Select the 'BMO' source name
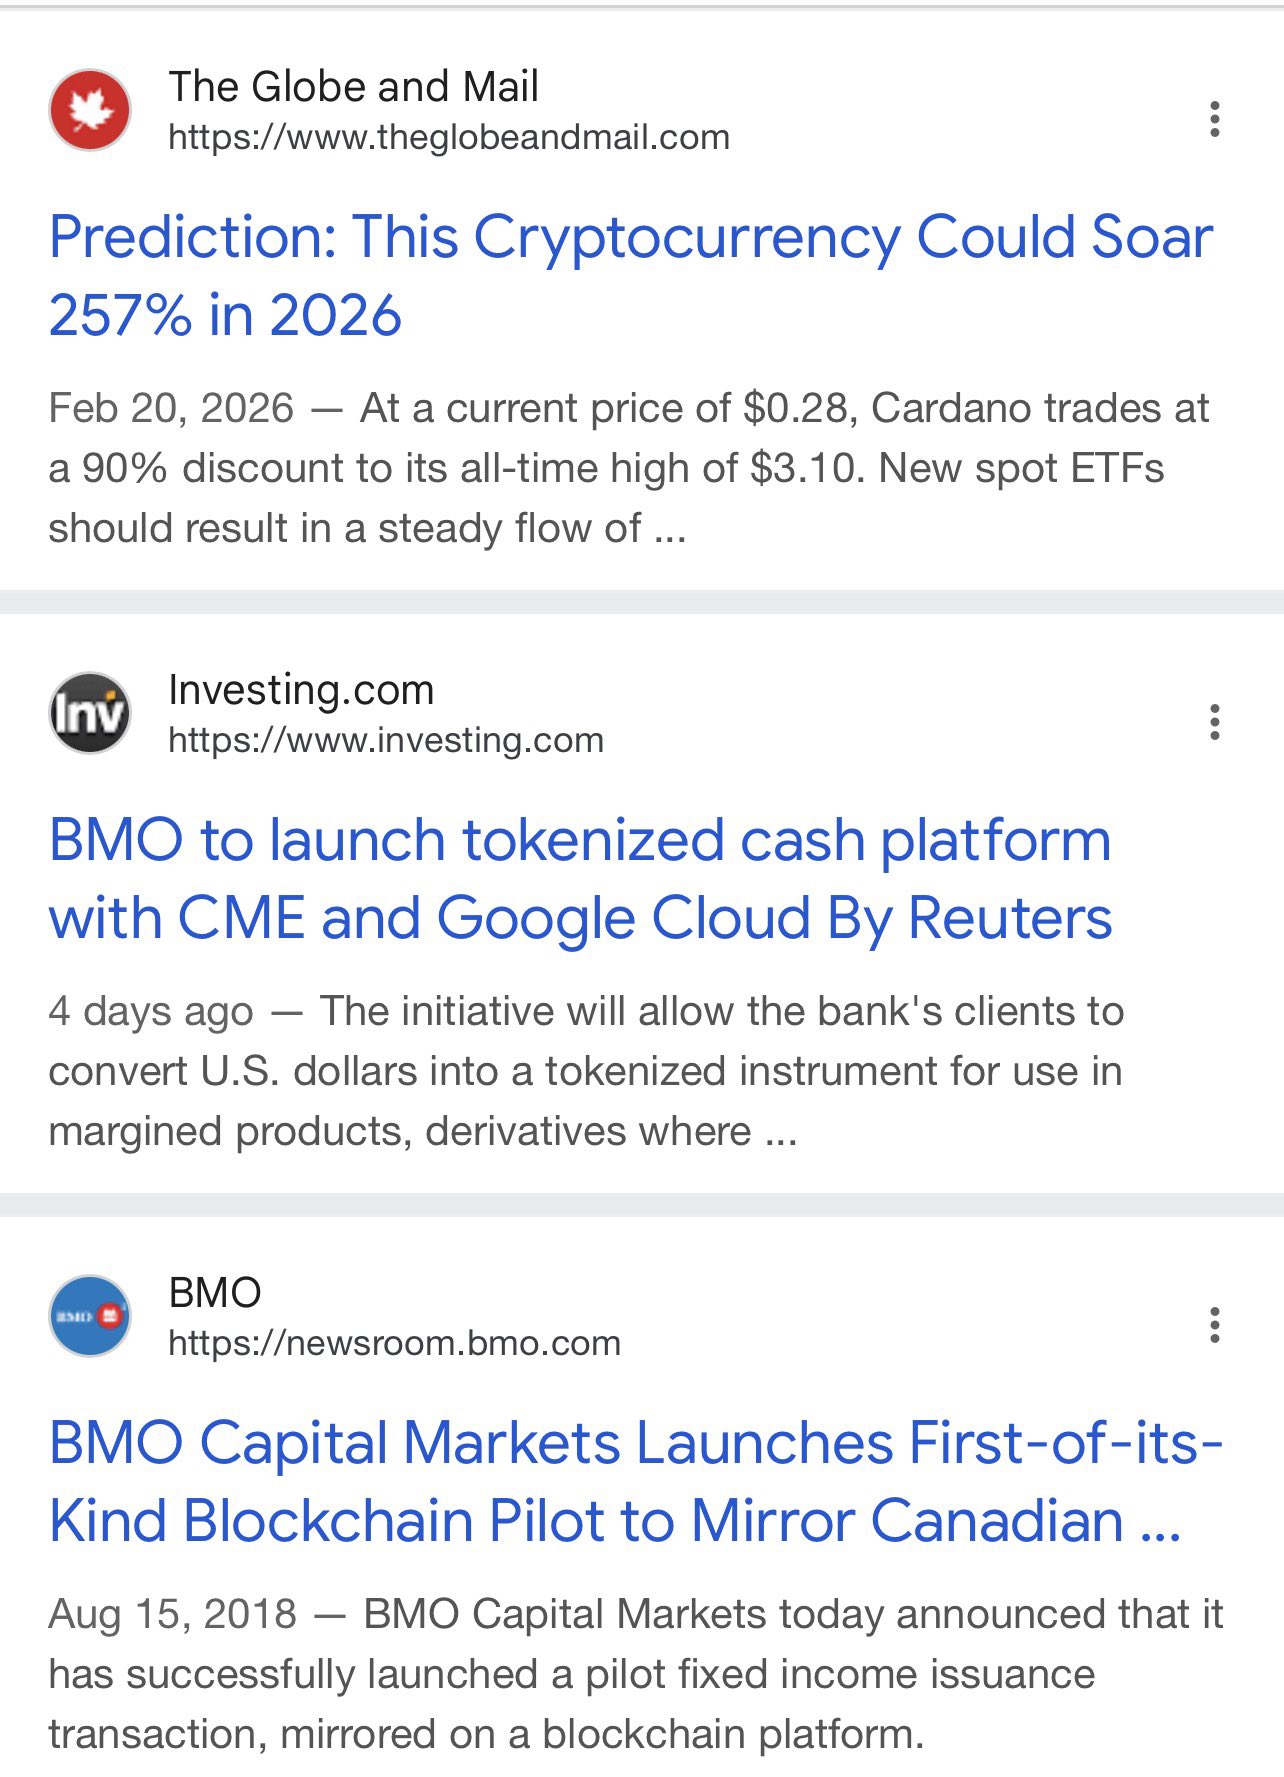The width and height of the screenshot is (1284, 1777). point(215,1293)
